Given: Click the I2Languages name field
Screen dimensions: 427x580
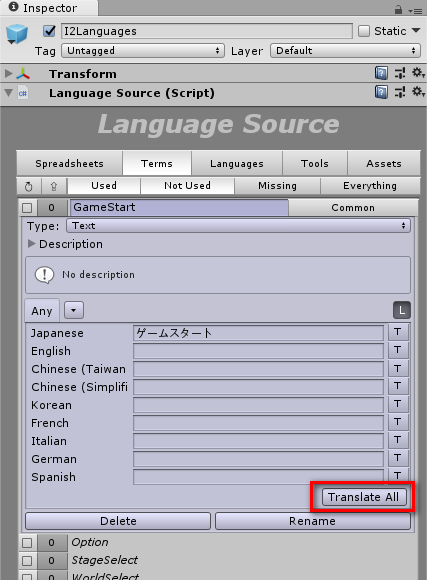Looking at the screenshot, I should coord(207,31).
